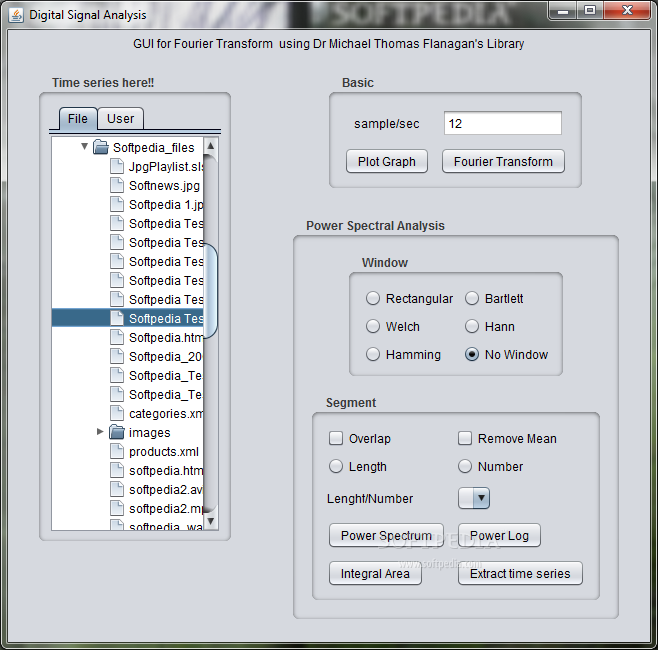The width and height of the screenshot is (658, 650).
Task: Expand the images folder
Action: click(x=100, y=431)
